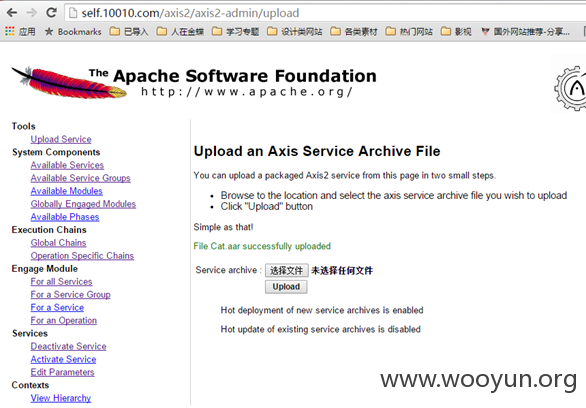Open the 国外网站推荐 bookmark
Viewport: 586px width, 408px height.
click(525, 32)
